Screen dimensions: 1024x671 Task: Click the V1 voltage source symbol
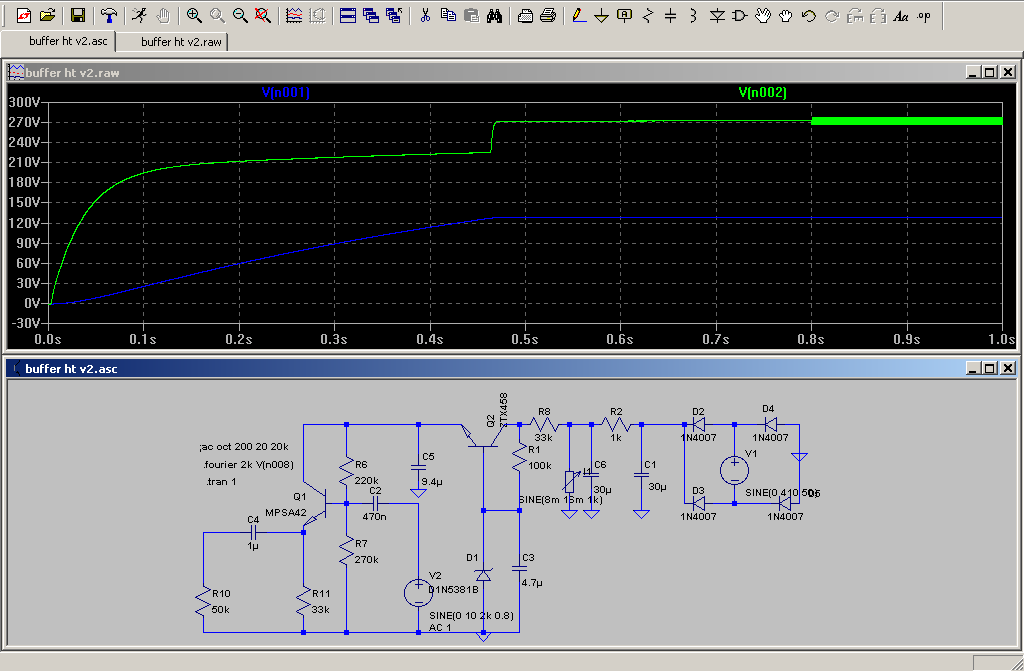tap(734, 469)
